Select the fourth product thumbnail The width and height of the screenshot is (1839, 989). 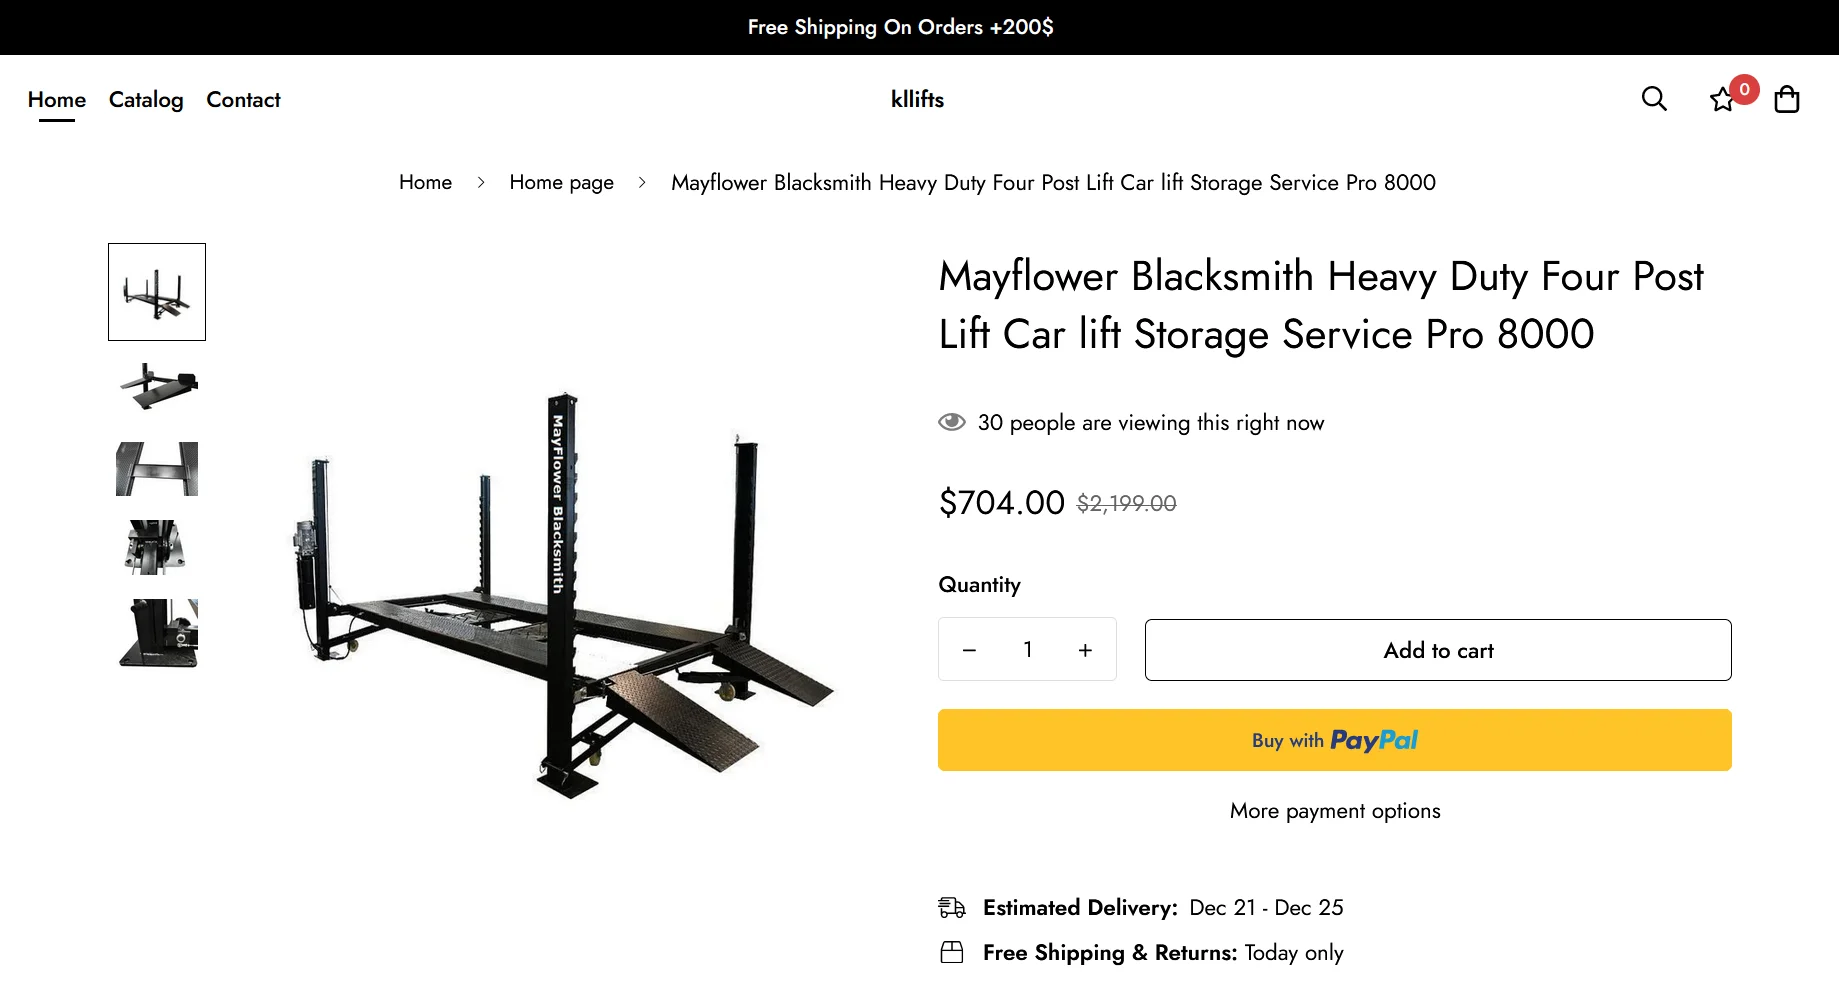[157, 547]
